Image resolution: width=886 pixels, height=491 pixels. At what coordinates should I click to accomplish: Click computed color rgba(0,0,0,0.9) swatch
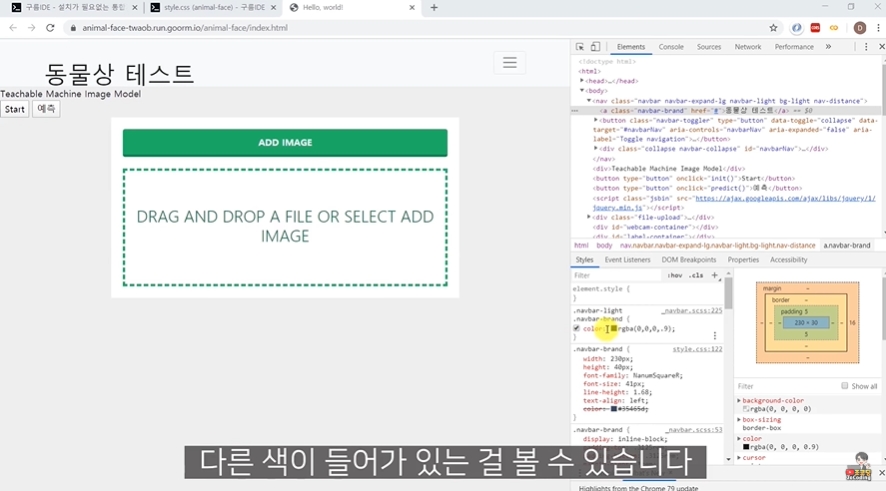[746, 447]
